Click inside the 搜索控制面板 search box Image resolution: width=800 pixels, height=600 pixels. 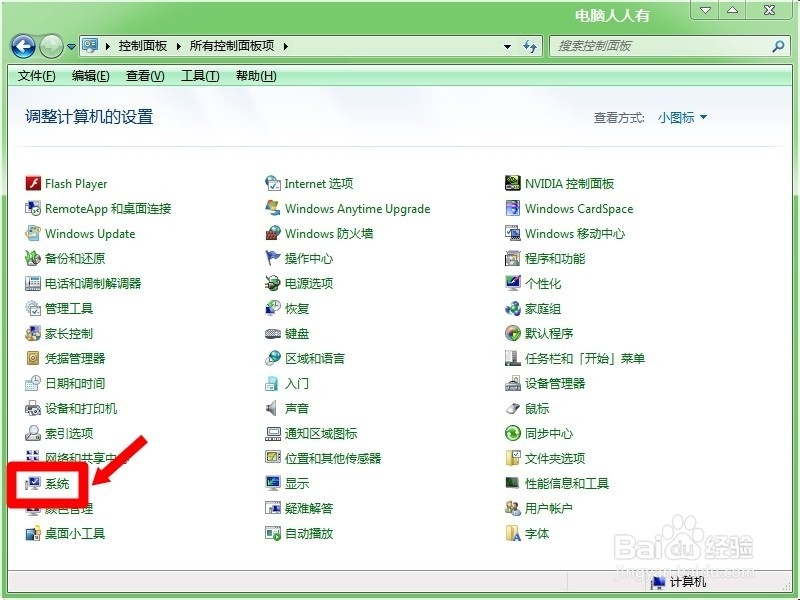pyautogui.click(x=650, y=46)
